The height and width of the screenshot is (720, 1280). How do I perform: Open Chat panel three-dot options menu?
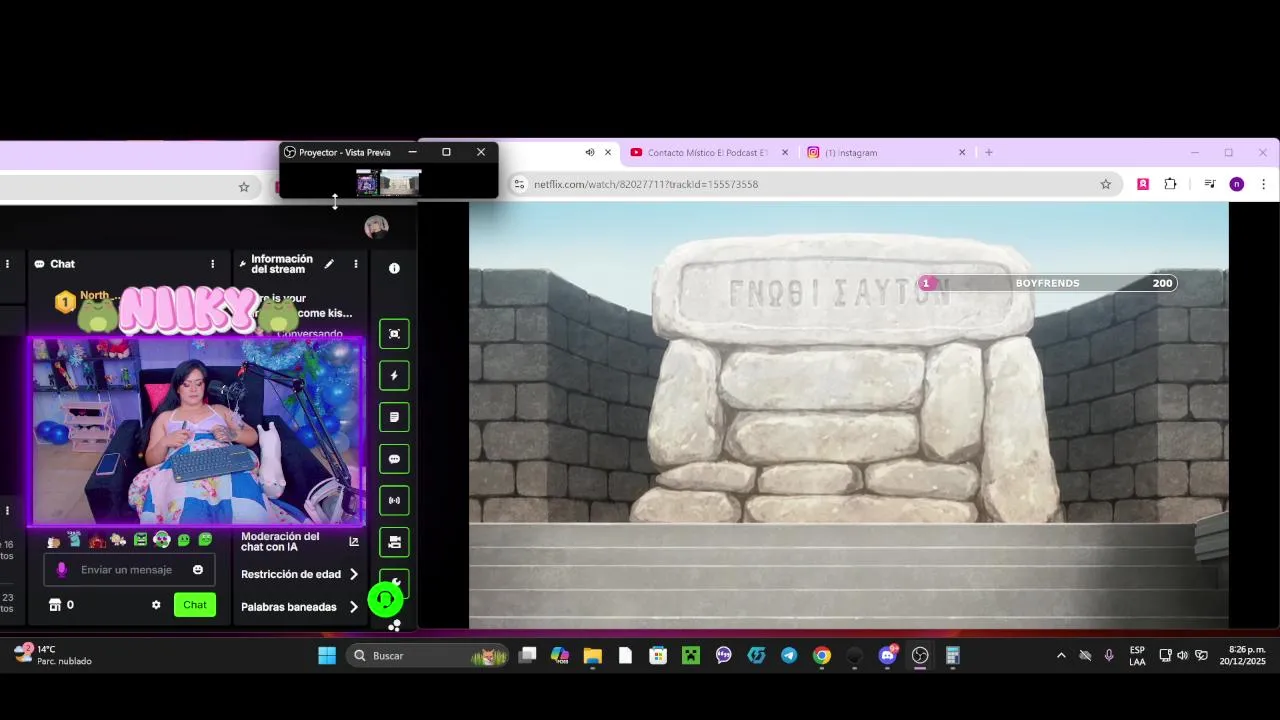pos(212,264)
